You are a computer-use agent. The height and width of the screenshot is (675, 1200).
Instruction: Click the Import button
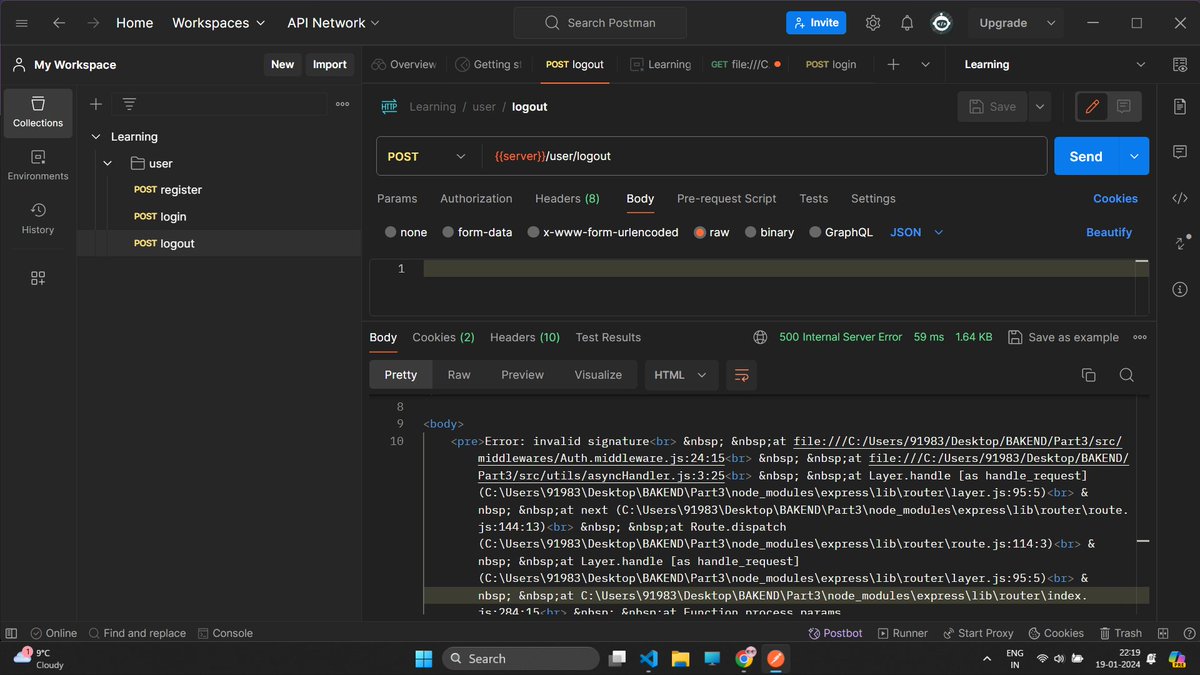click(x=329, y=64)
